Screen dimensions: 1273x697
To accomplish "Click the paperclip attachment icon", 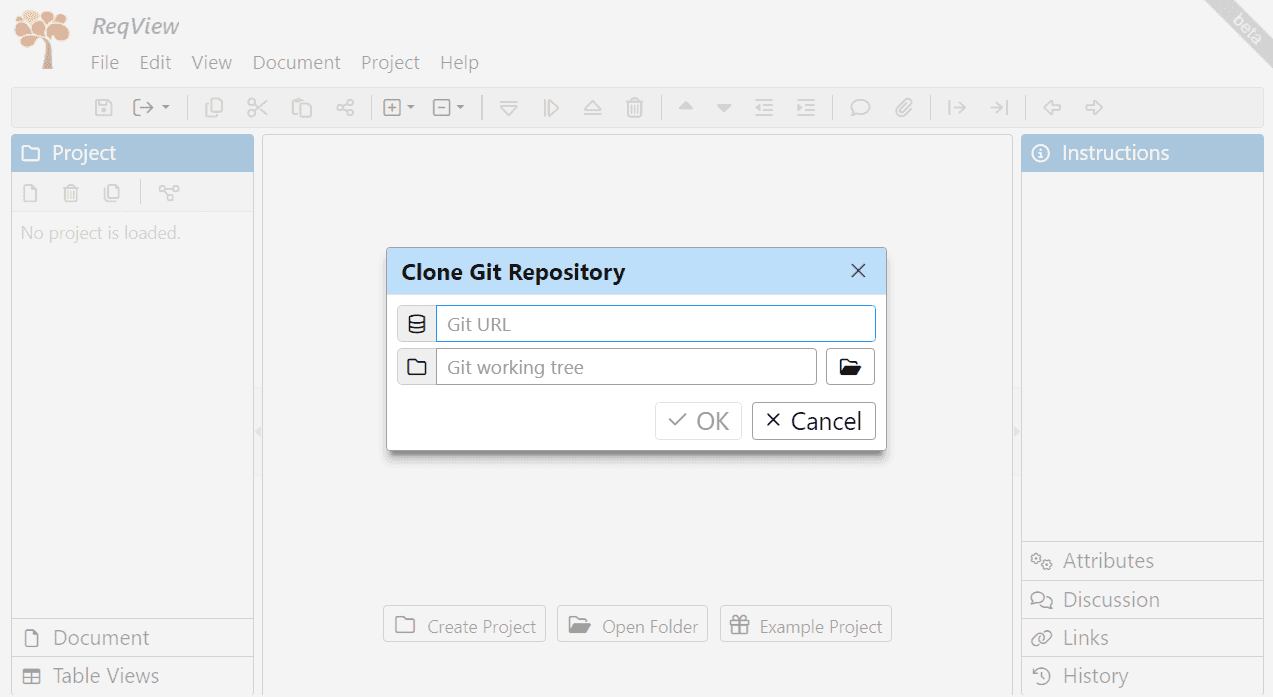I will pyautogui.click(x=904, y=107).
